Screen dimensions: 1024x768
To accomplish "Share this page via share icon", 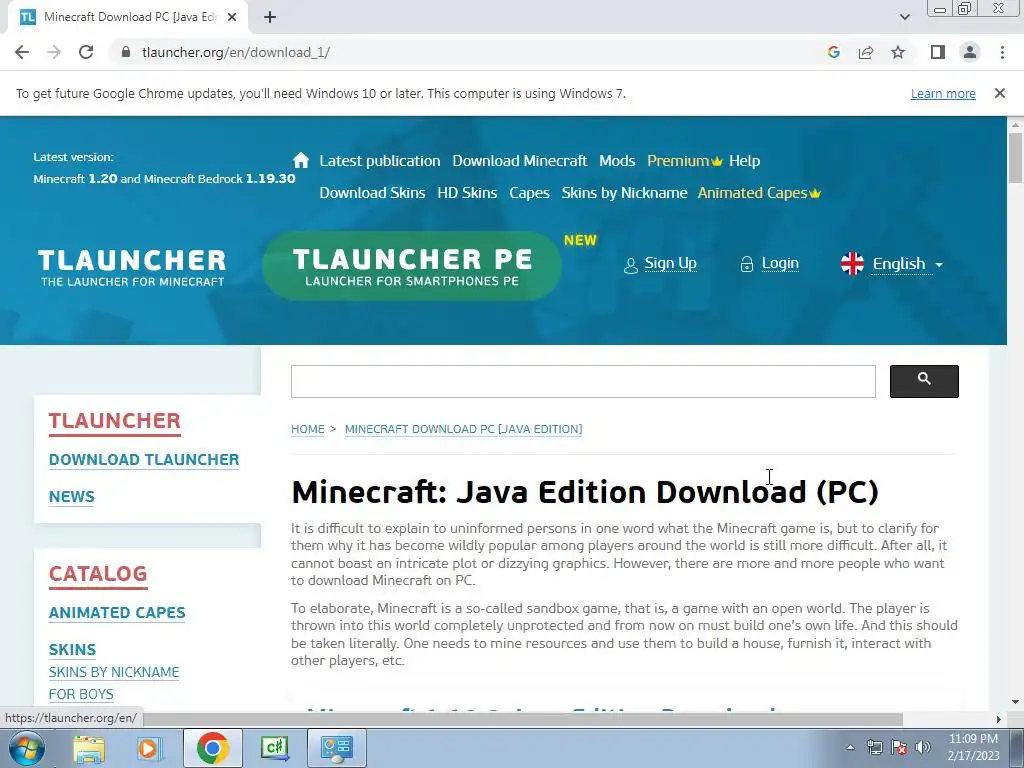I will 866,52.
